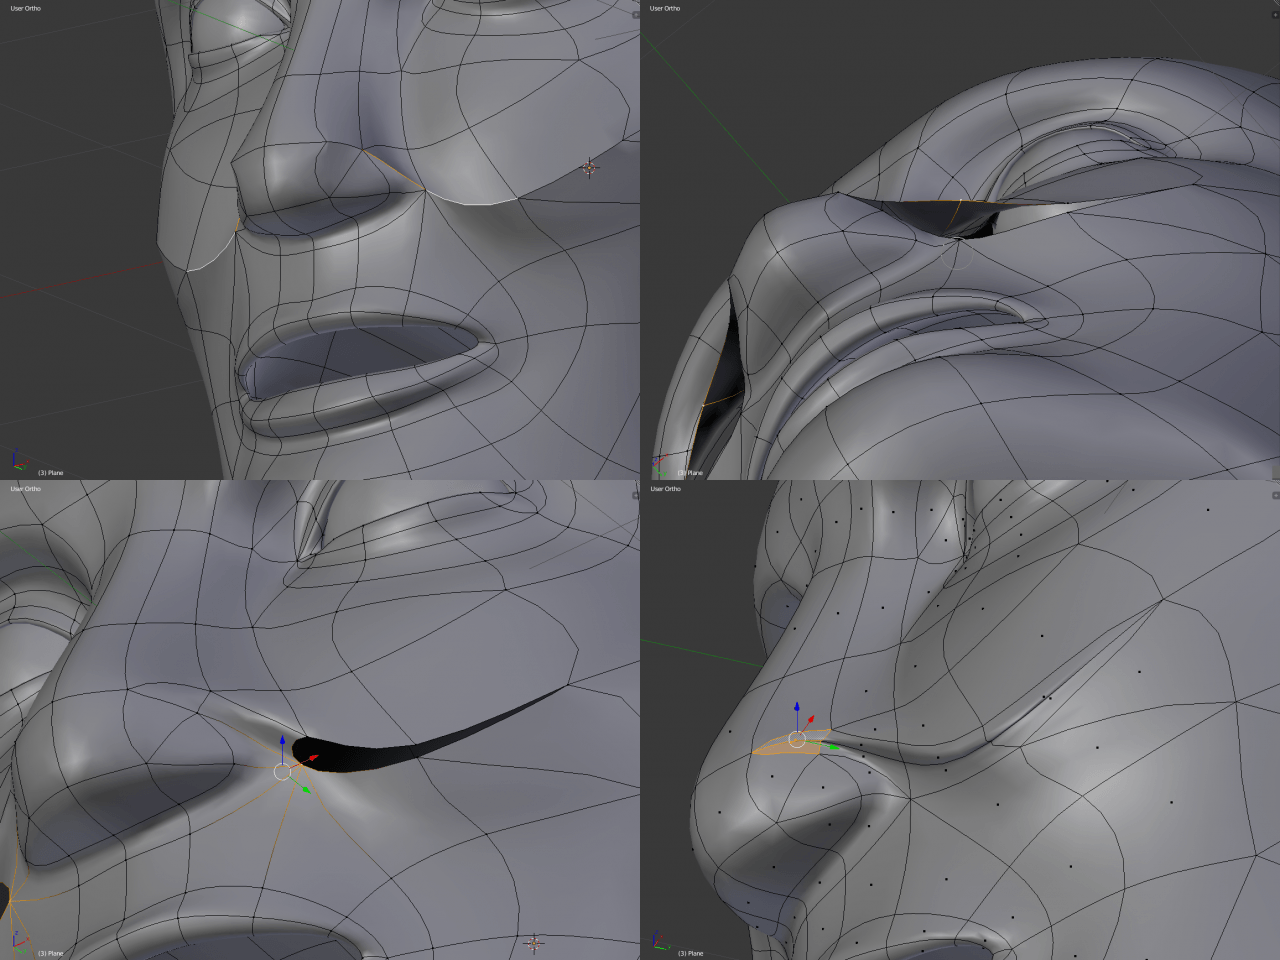Click the green Y-axis arrow in bottom-right viewport
The width and height of the screenshot is (1280, 960).
click(832, 747)
